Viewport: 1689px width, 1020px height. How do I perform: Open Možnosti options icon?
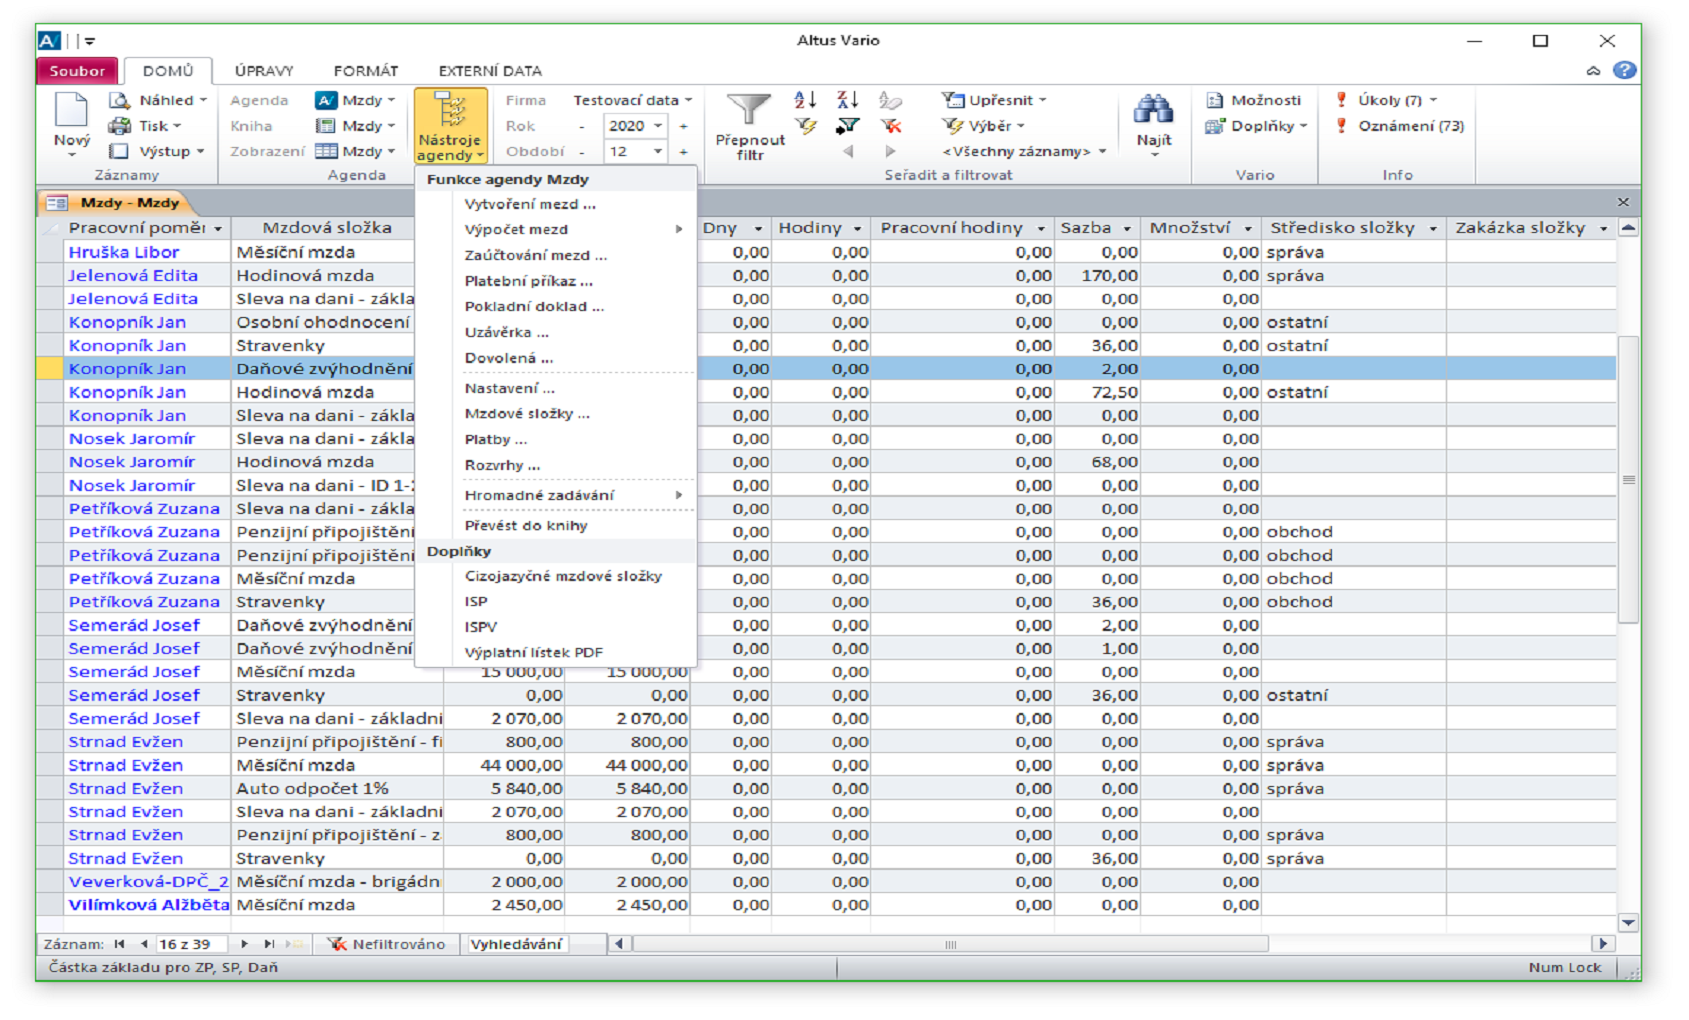[1215, 100]
